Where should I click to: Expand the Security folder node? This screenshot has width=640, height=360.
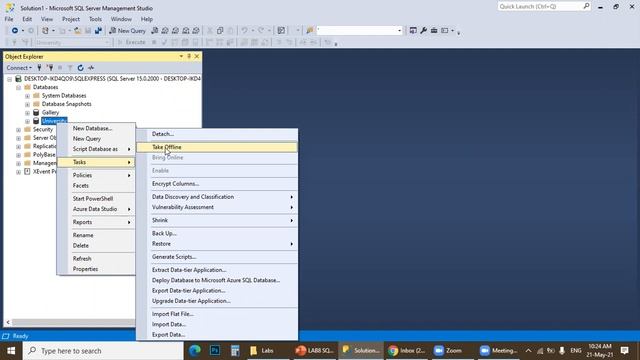pyautogui.click(x=18, y=130)
